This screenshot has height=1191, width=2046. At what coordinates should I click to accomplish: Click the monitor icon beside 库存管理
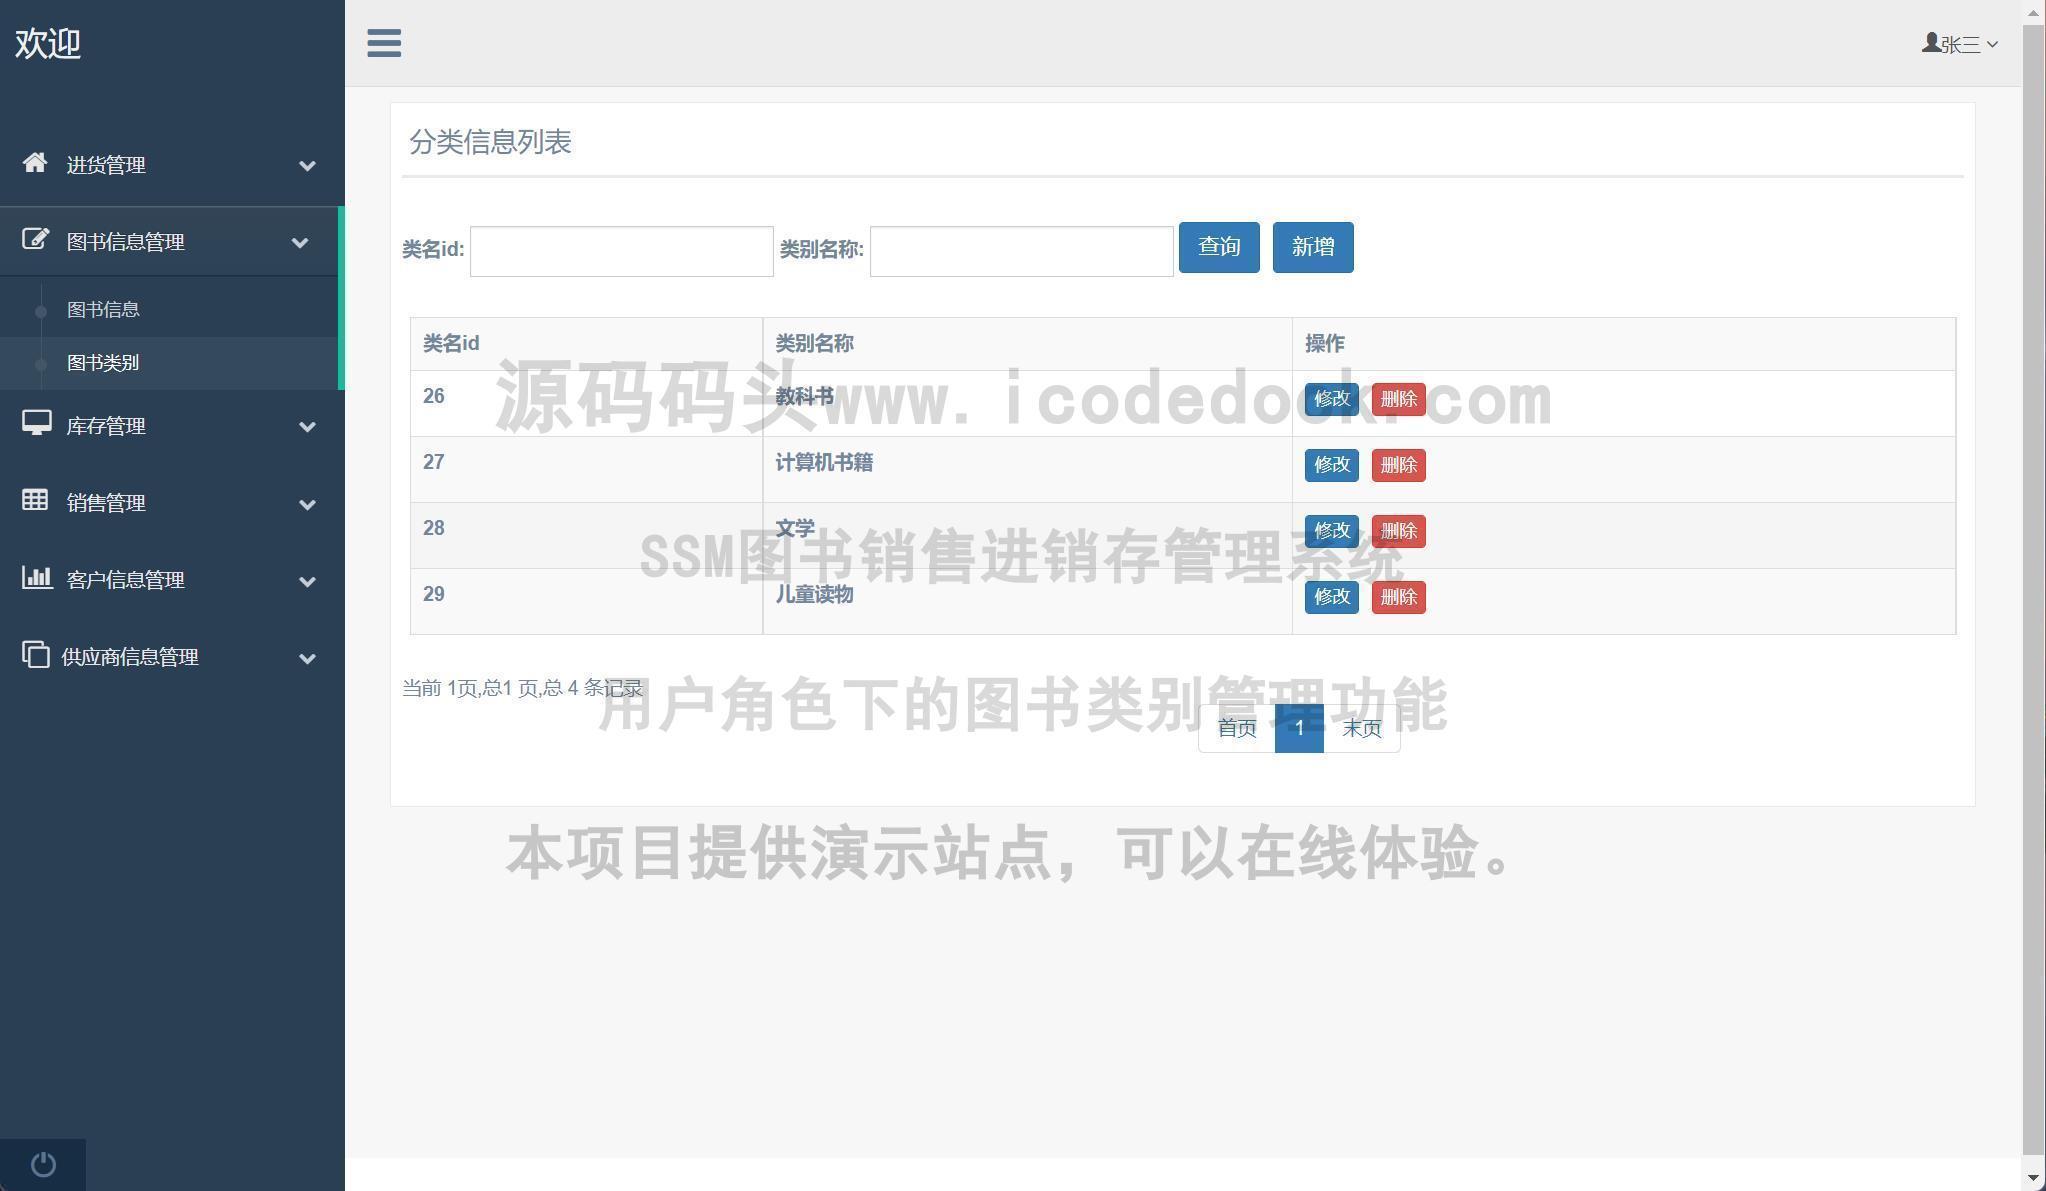(x=37, y=424)
